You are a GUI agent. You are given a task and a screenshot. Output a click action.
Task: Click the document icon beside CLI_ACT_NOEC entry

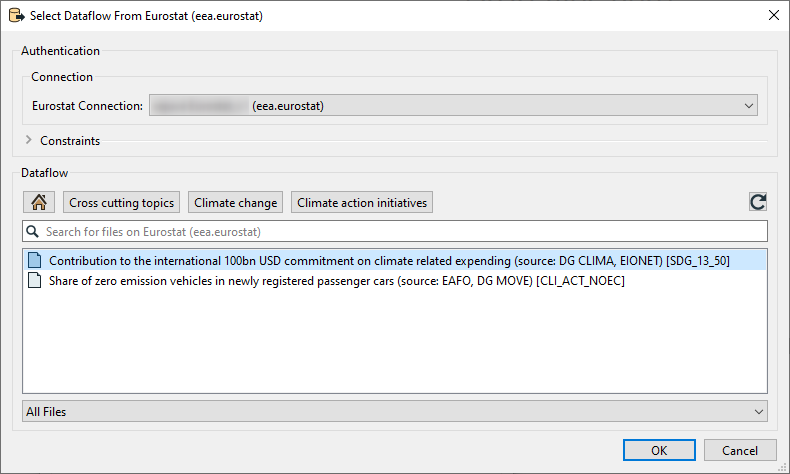click(x=36, y=280)
